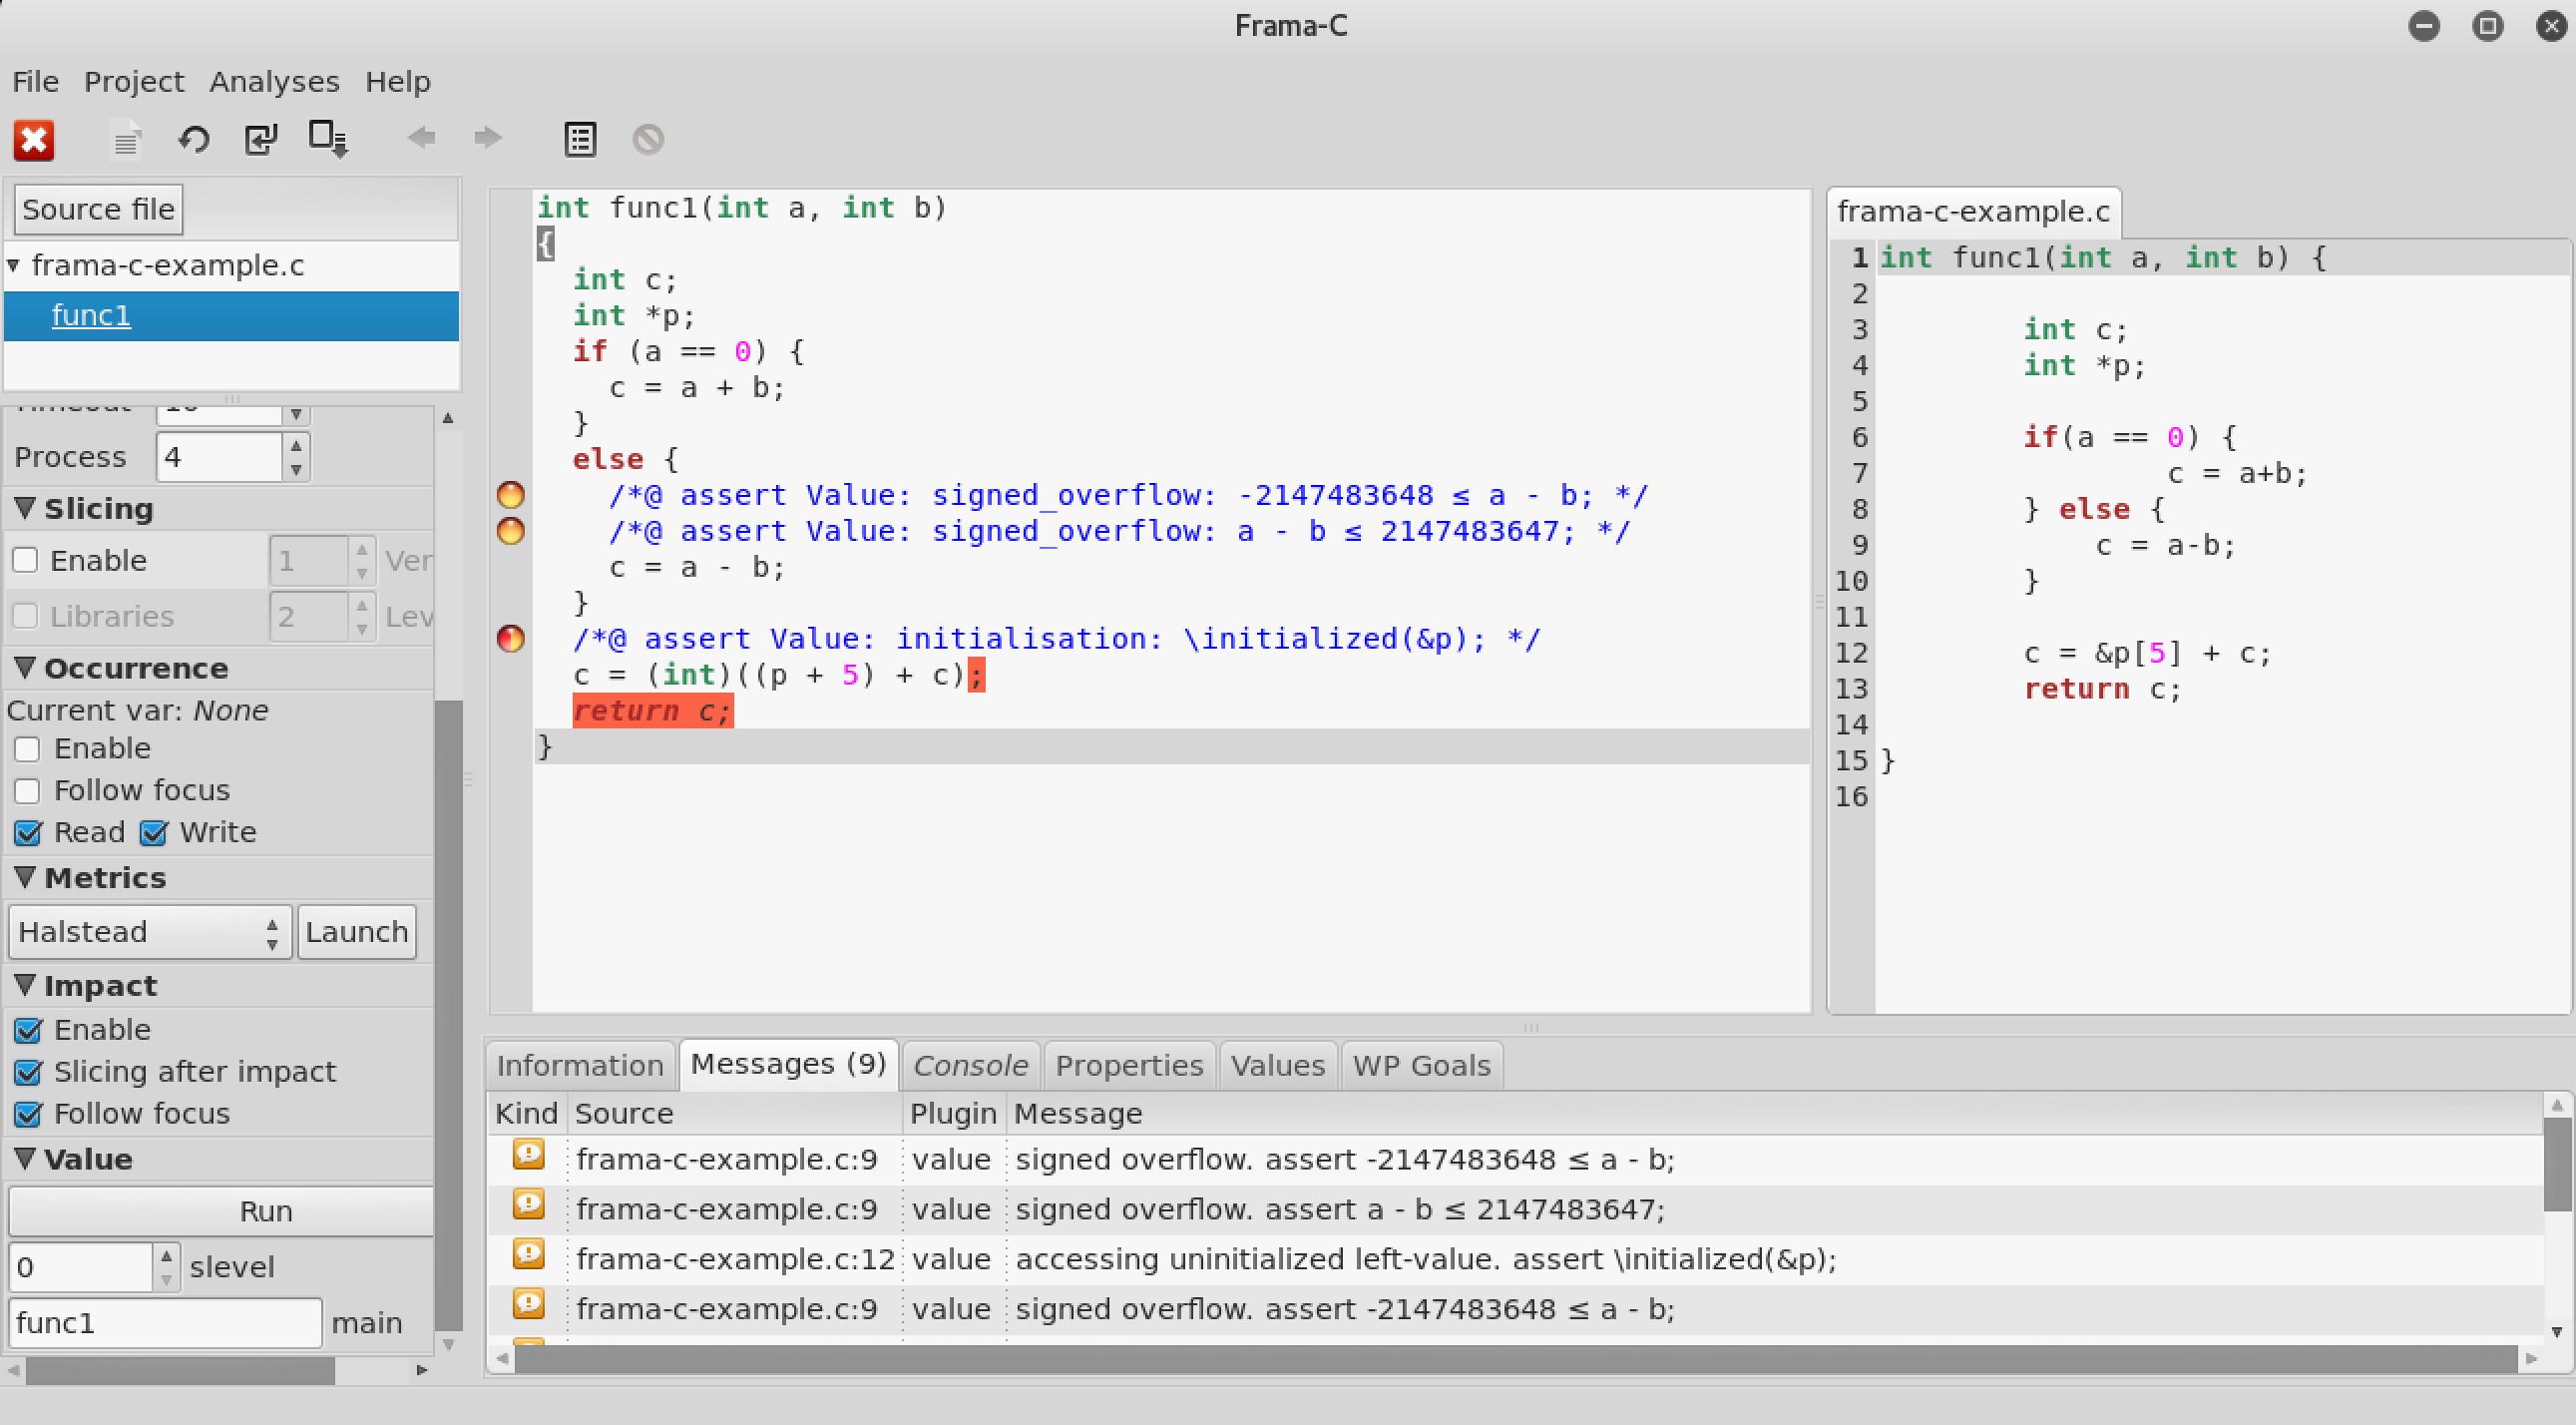Uncheck the Write checkbox

(x=154, y=833)
